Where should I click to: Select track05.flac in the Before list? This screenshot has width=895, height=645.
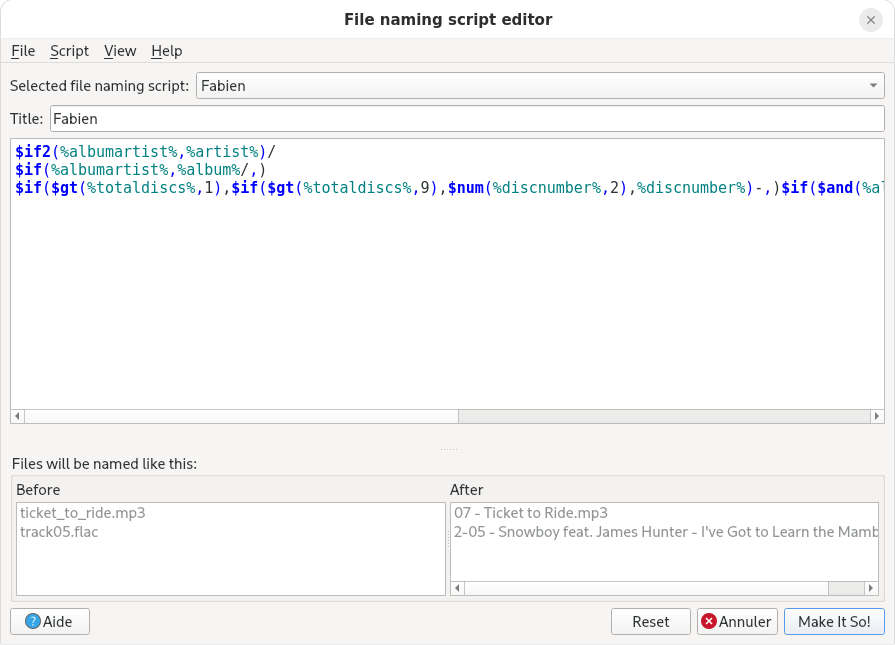click(59, 532)
